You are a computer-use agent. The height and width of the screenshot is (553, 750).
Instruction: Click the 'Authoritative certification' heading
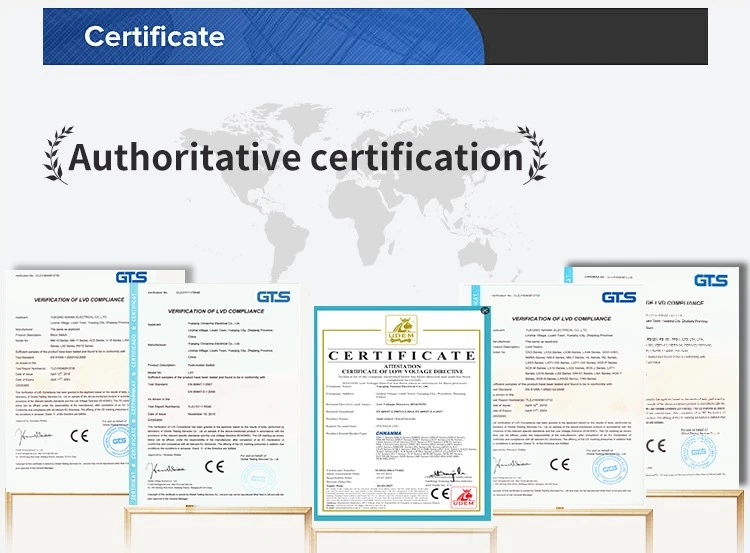[x=296, y=156]
